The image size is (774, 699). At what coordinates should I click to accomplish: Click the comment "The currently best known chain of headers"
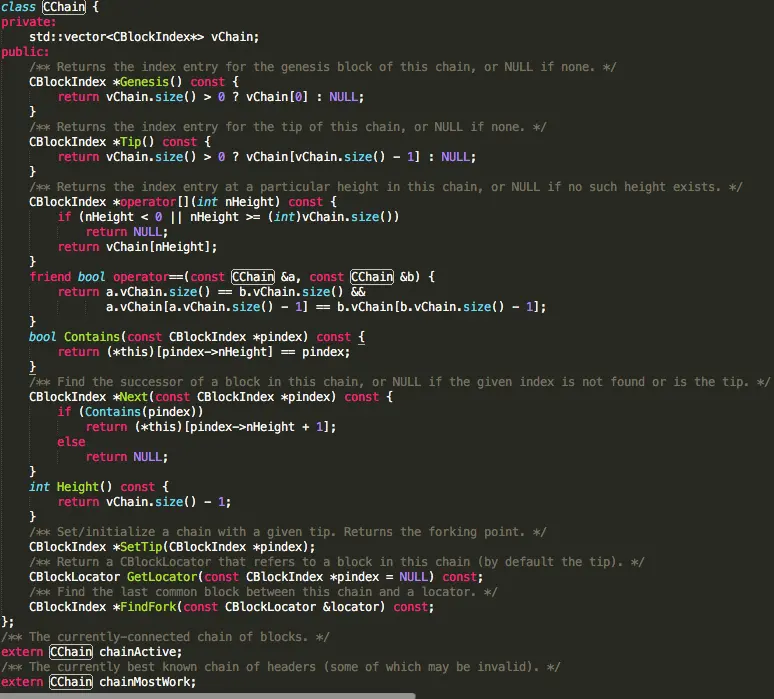pos(280,667)
